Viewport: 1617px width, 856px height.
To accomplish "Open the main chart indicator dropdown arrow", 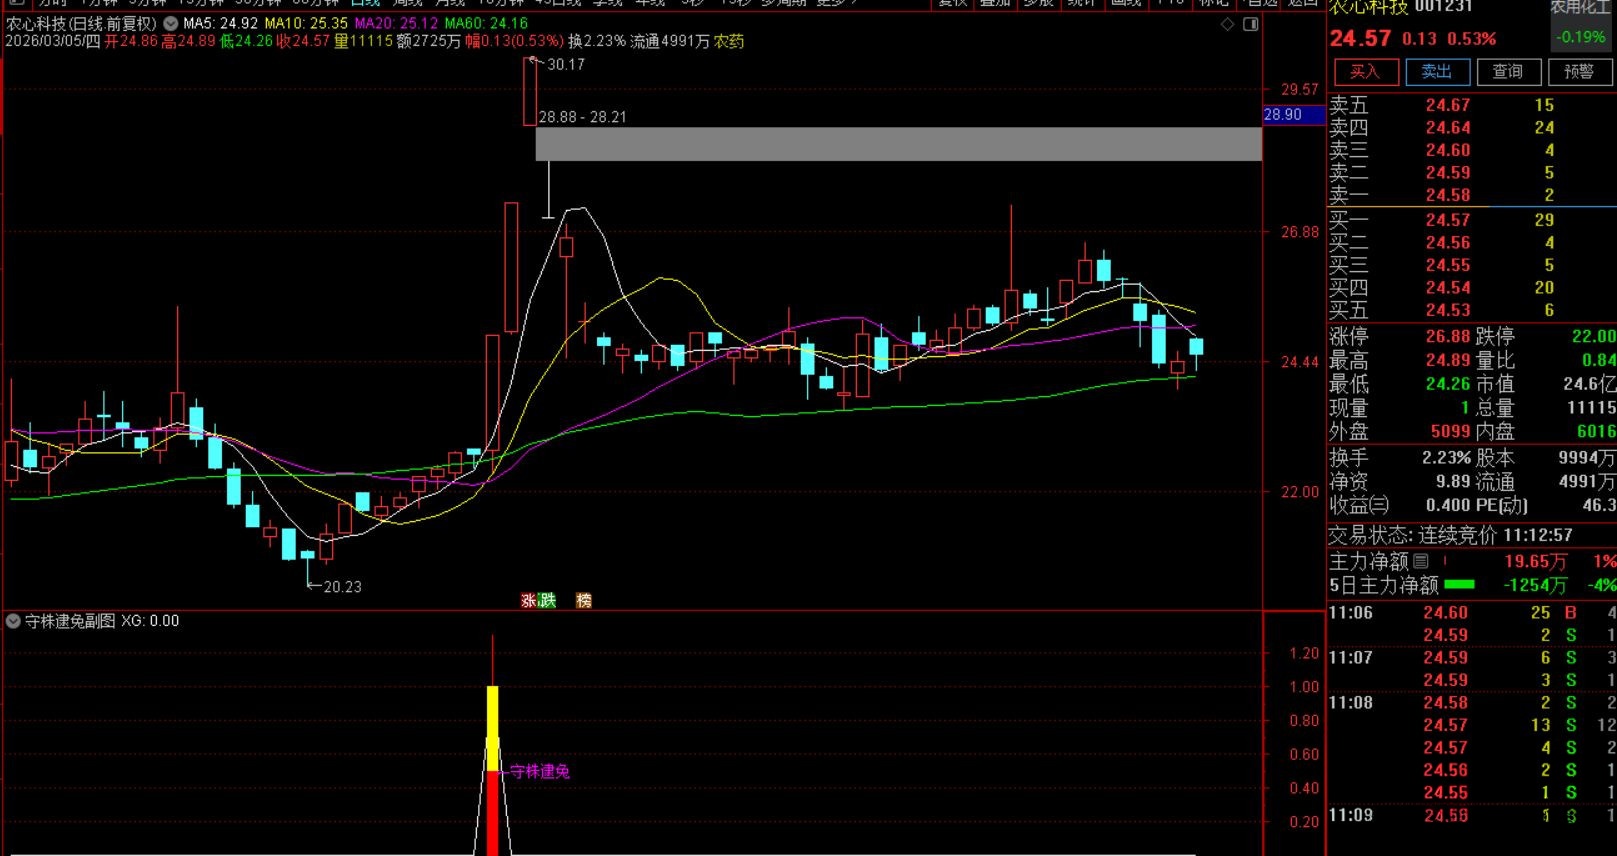I will pos(171,23).
